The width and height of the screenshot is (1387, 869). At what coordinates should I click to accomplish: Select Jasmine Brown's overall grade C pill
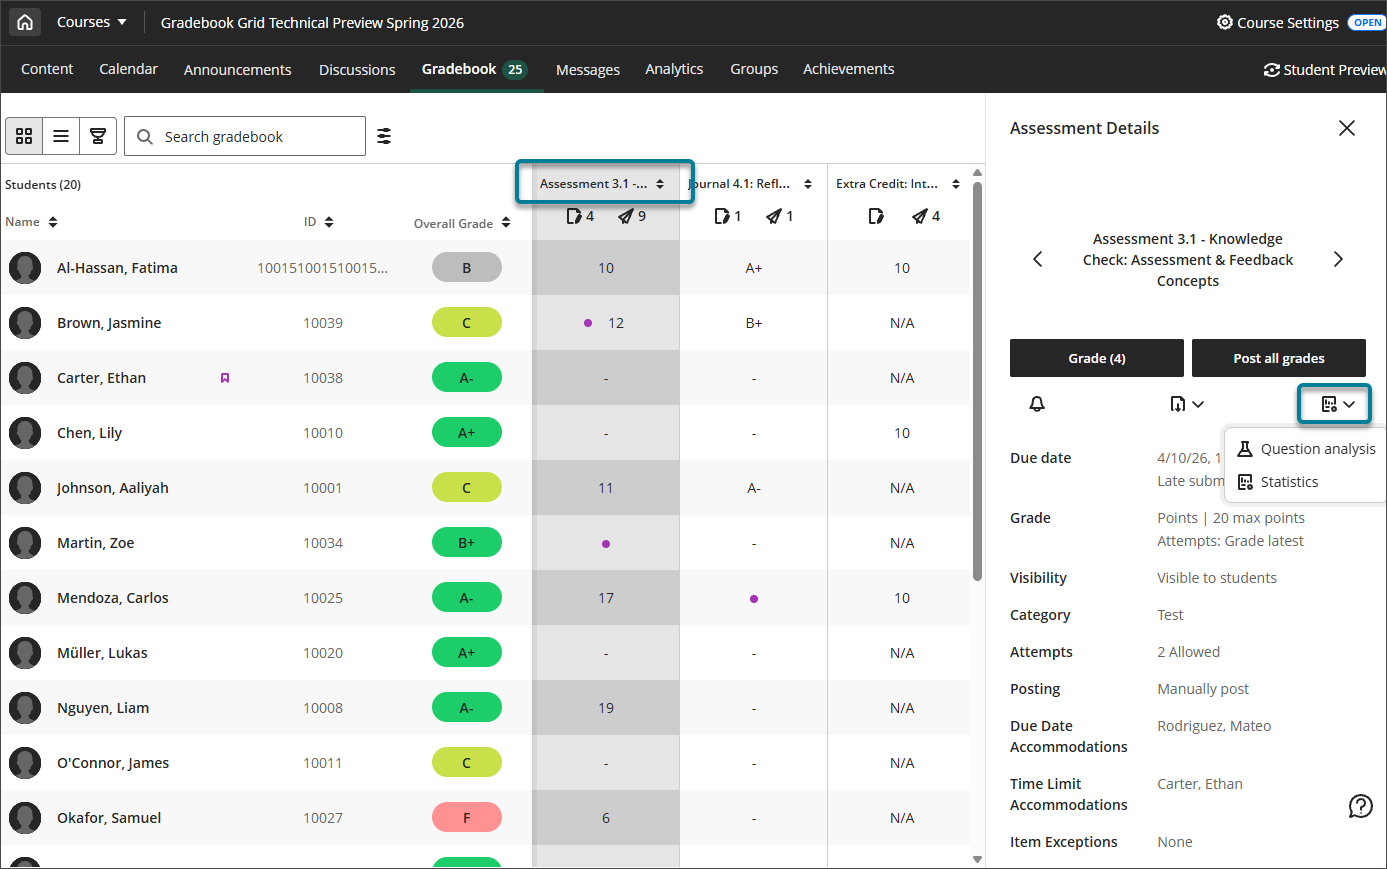click(x=467, y=323)
